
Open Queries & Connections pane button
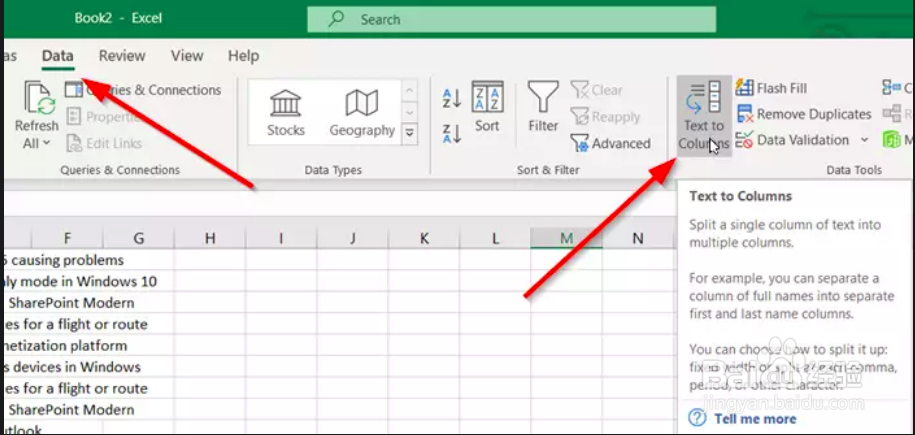[143, 90]
